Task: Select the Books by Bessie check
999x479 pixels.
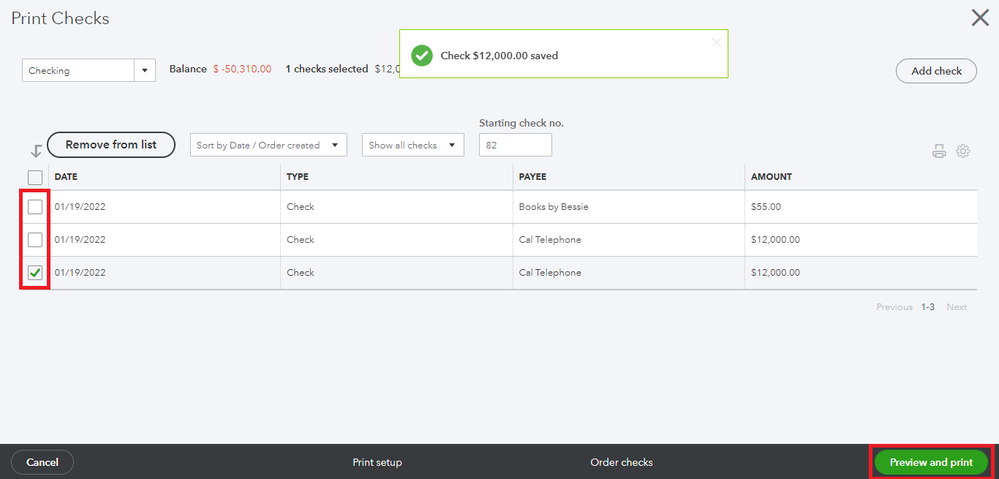Action: click(x=35, y=207)
